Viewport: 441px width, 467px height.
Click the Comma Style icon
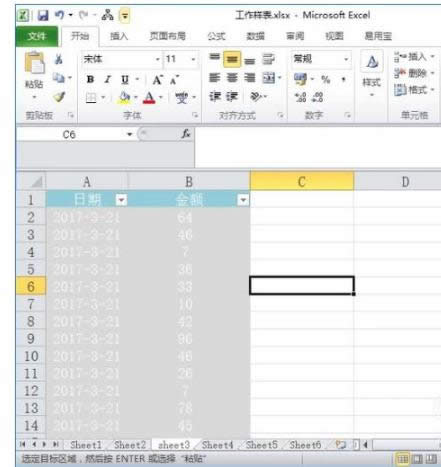(x=343, y=79)
